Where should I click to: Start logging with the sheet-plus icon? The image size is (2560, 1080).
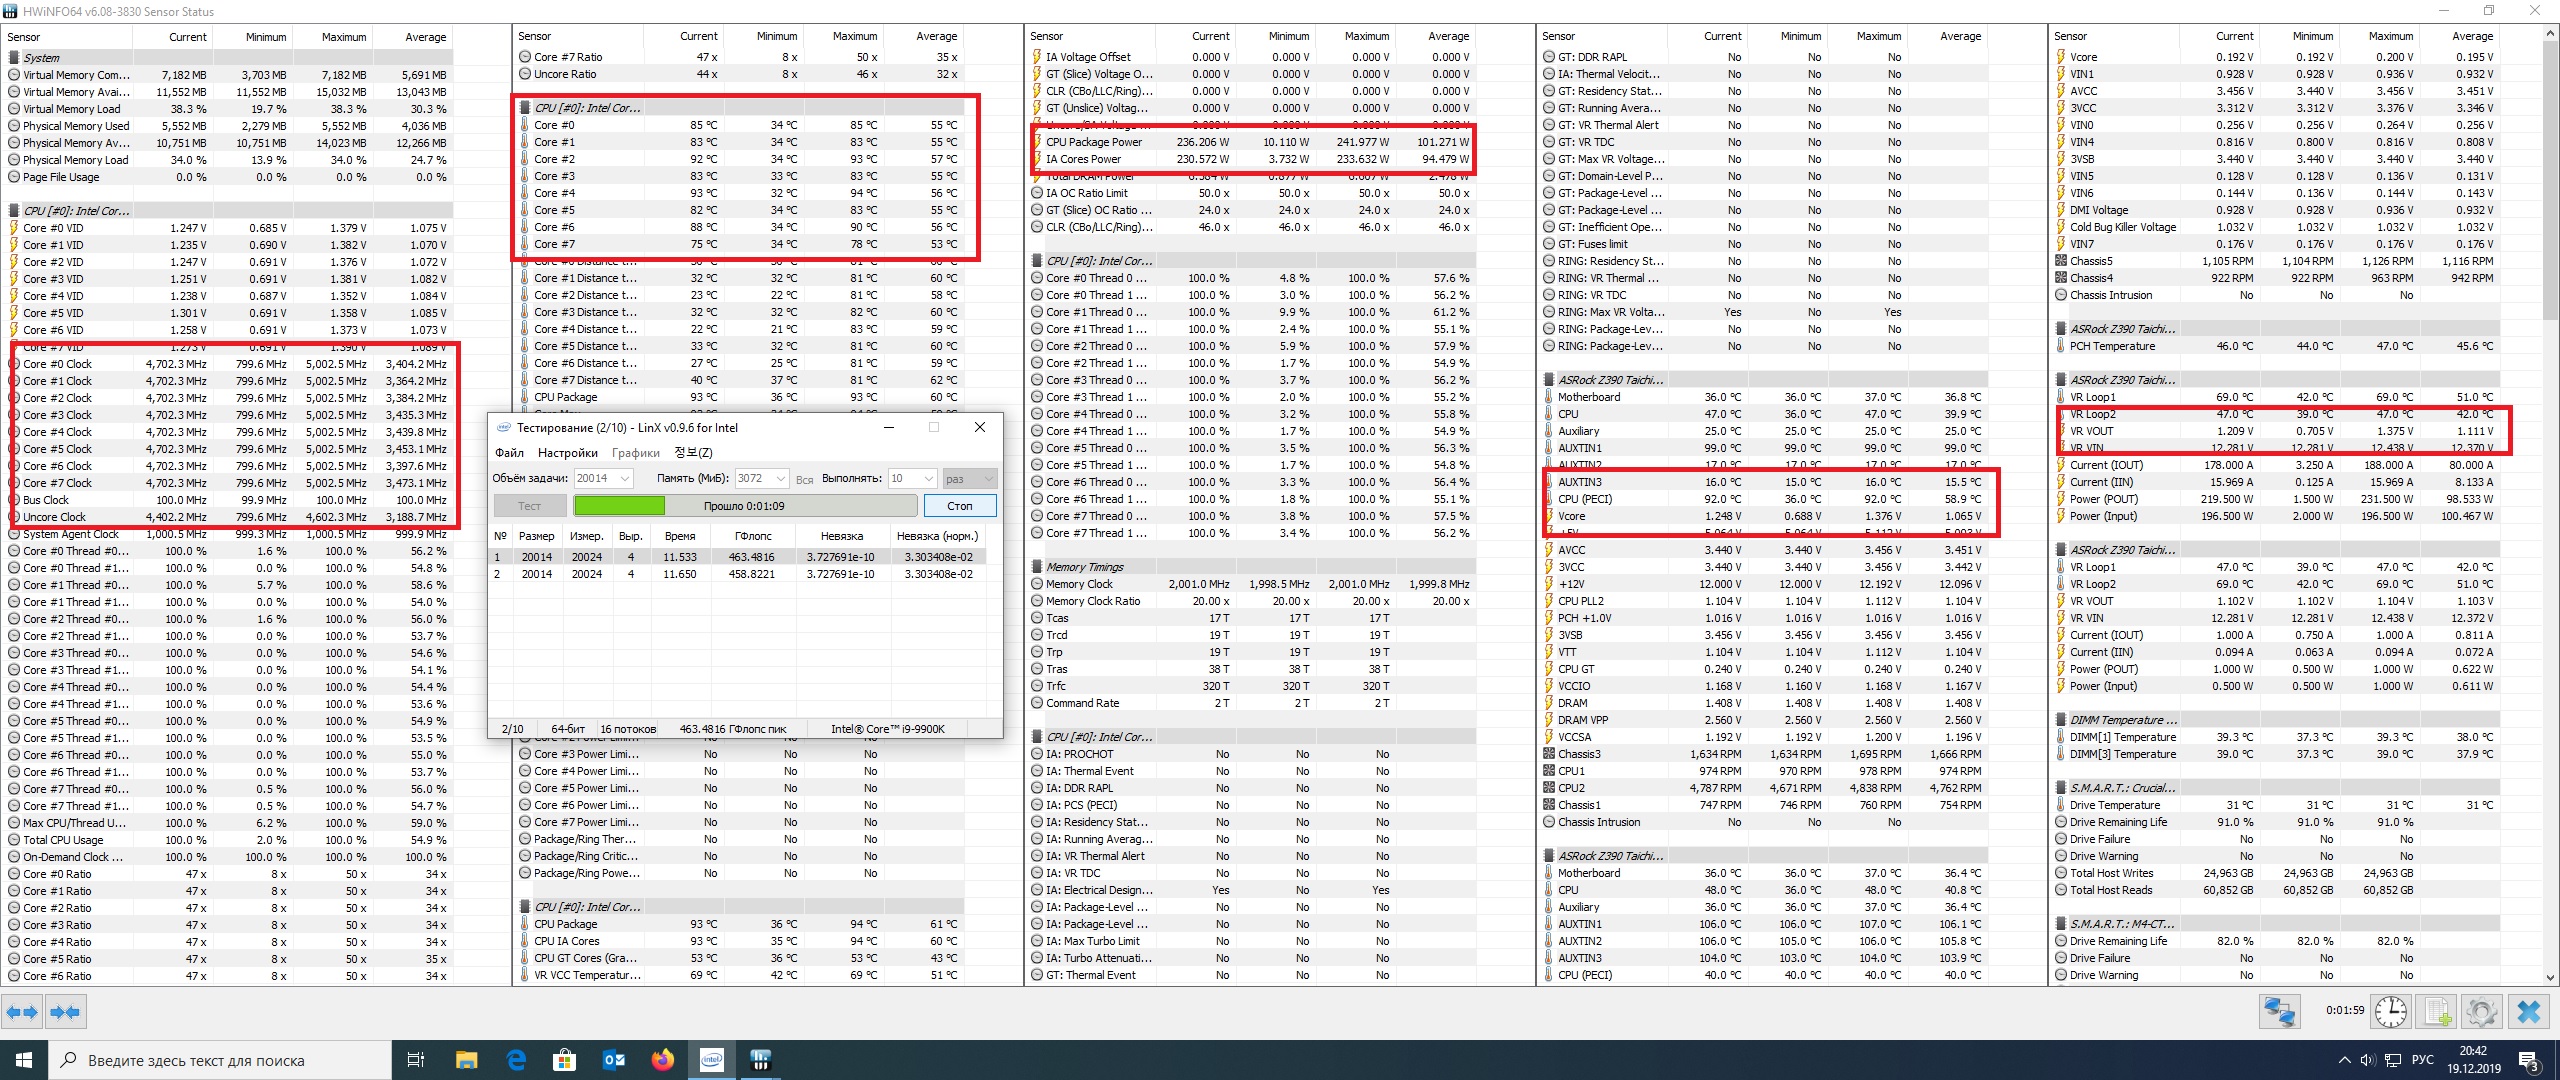pyautogui.click(x=2438, y=1012)
